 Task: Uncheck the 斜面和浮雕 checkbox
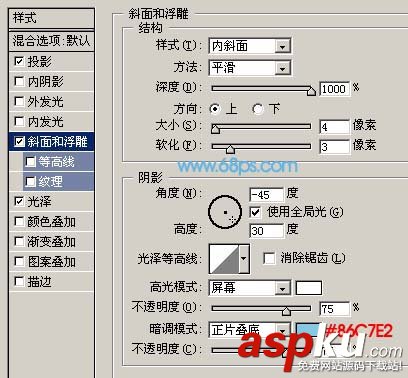pos(19,141)
